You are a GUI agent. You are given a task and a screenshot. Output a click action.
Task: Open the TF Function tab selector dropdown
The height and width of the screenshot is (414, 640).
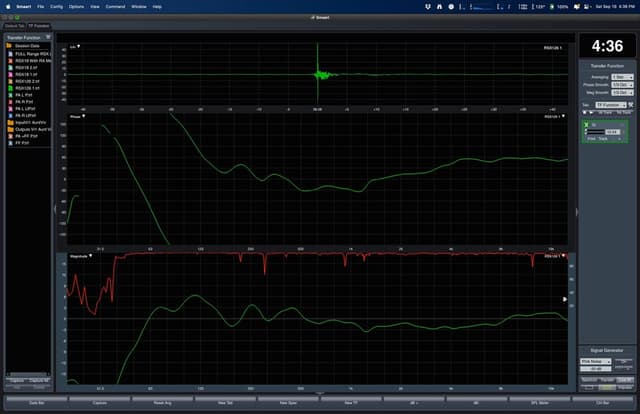pos(611,105)
